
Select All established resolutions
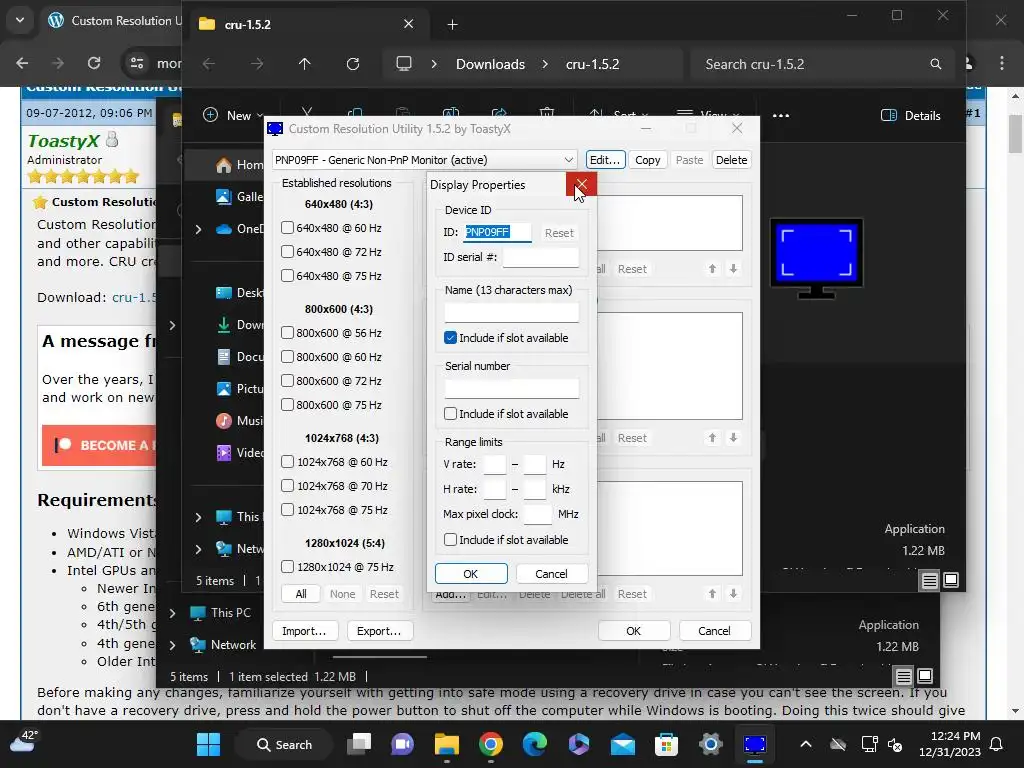click(x=300, y=594)
